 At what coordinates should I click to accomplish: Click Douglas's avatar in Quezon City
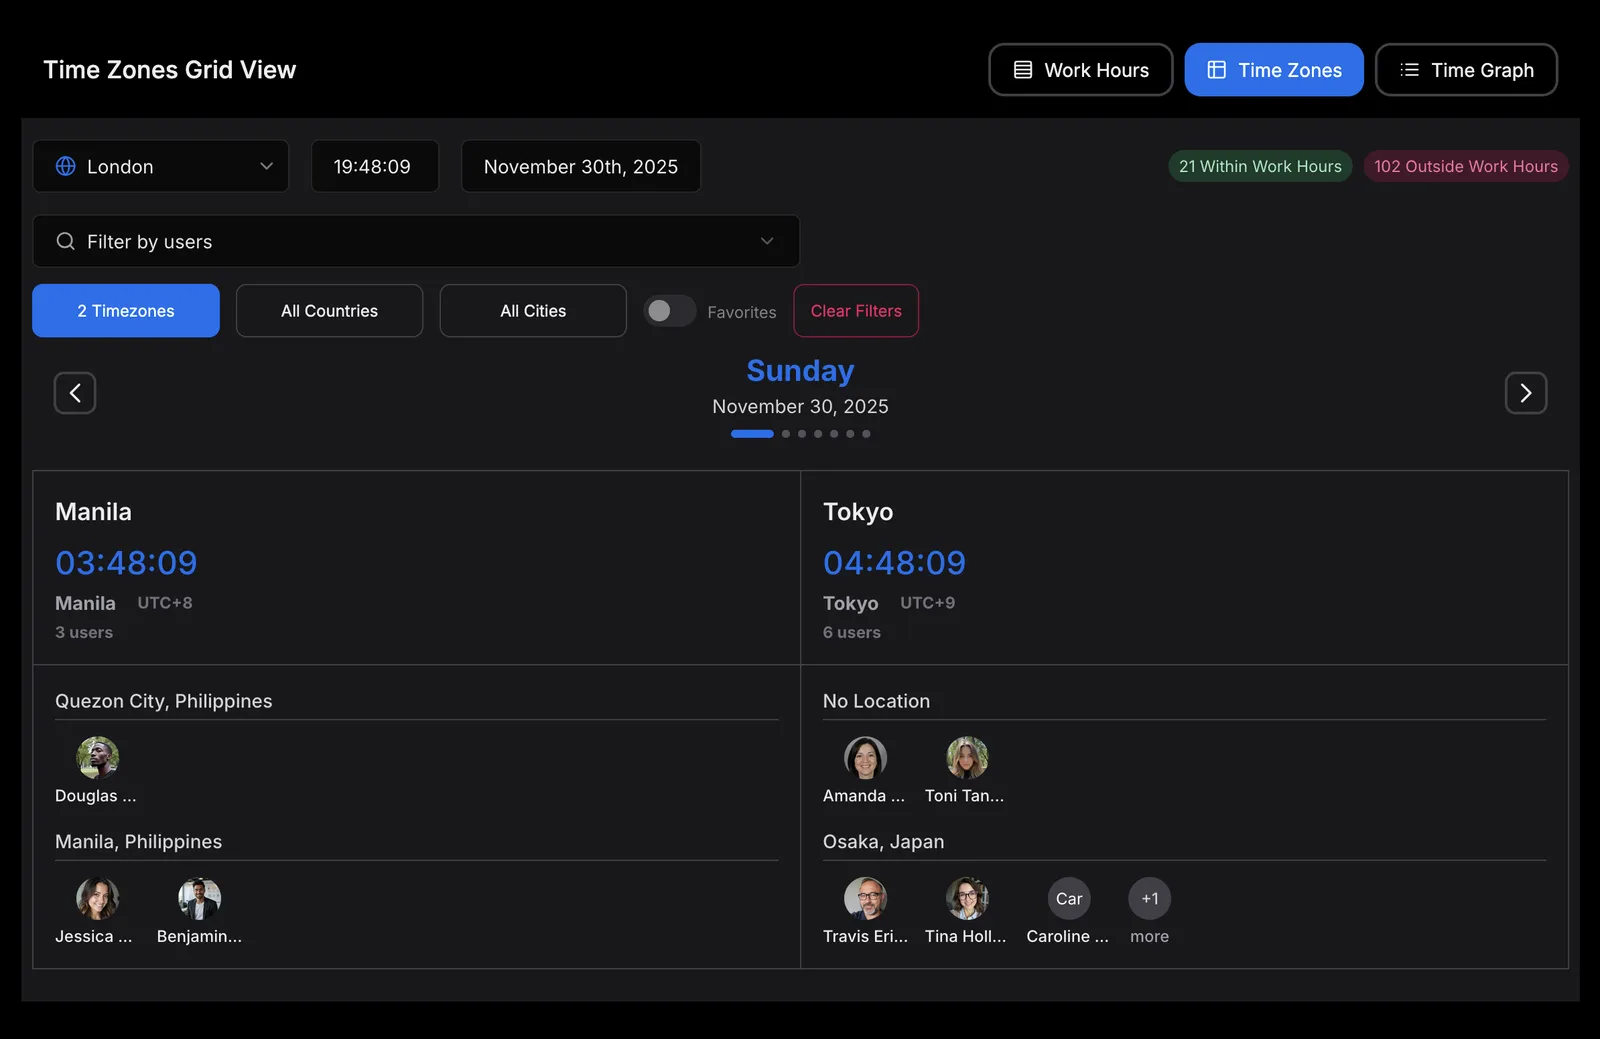click(x=98, y=758)
